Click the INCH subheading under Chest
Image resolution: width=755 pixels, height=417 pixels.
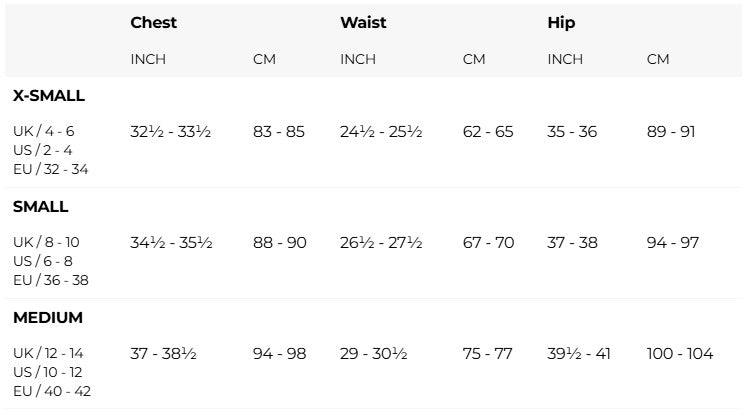coord(148,59)
